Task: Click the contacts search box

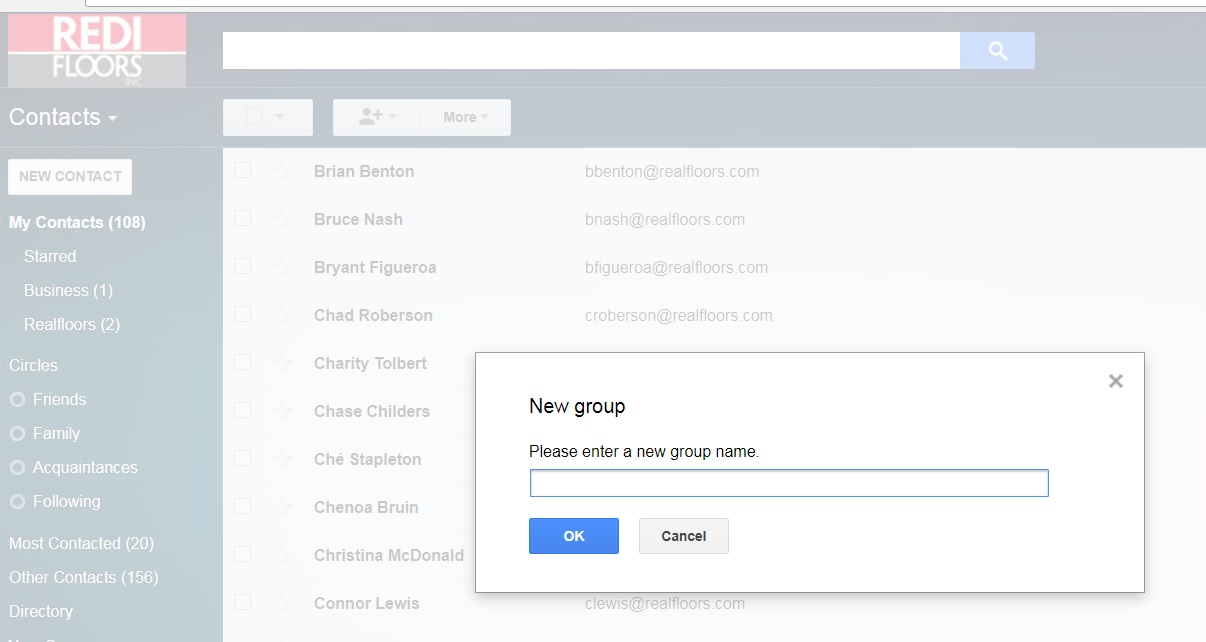Action: (591, 51)
